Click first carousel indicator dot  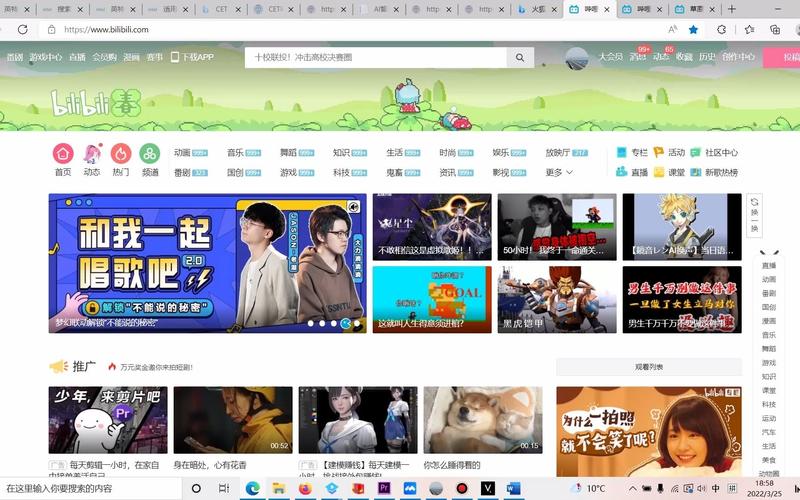click(310, 323)
